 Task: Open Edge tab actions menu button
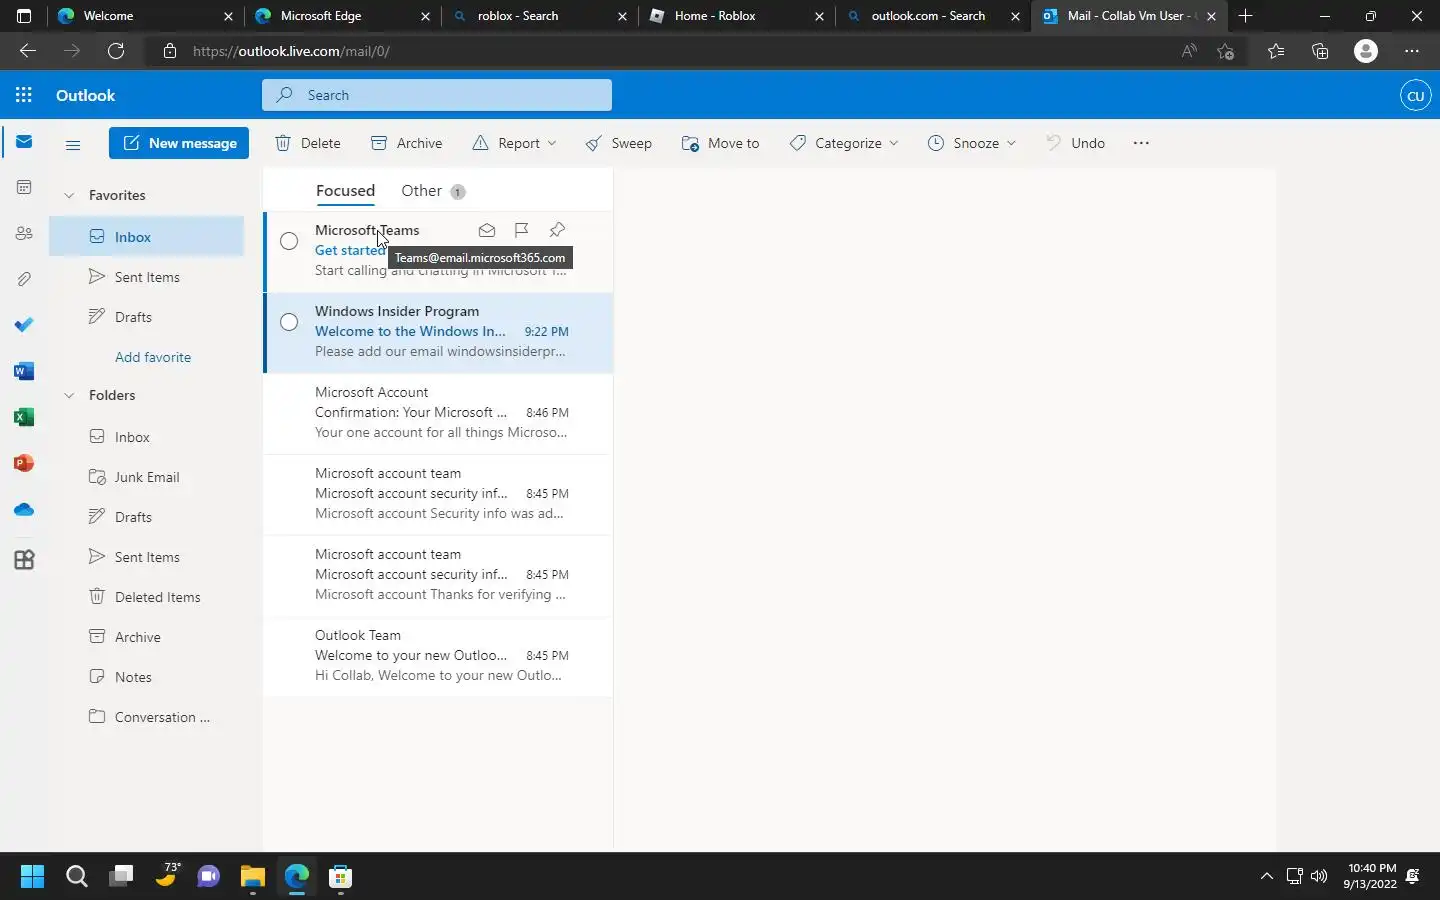coord(24,16)
